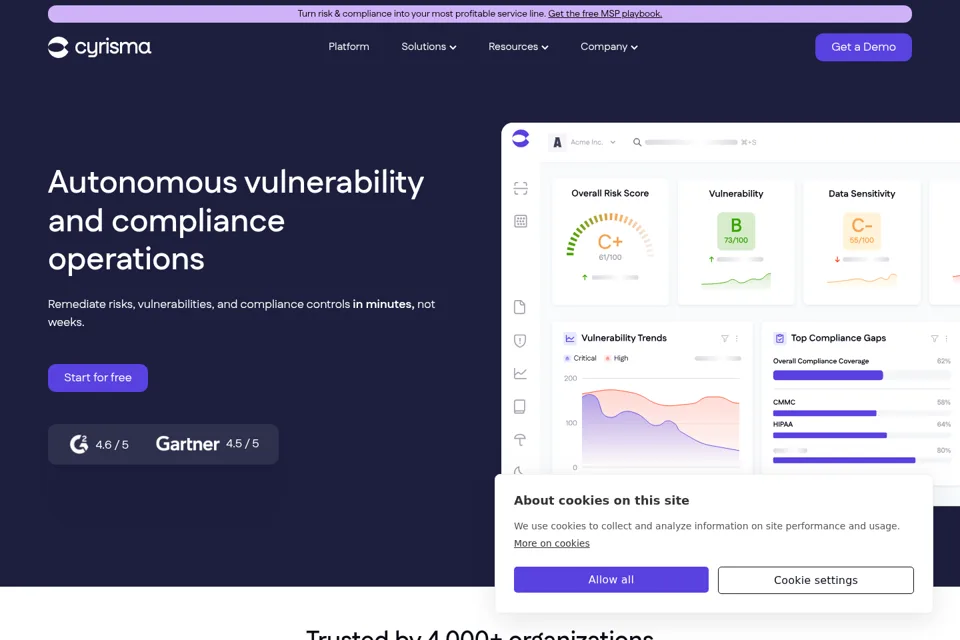
Task: Open the Platform menu item
Action: point(348,47)
